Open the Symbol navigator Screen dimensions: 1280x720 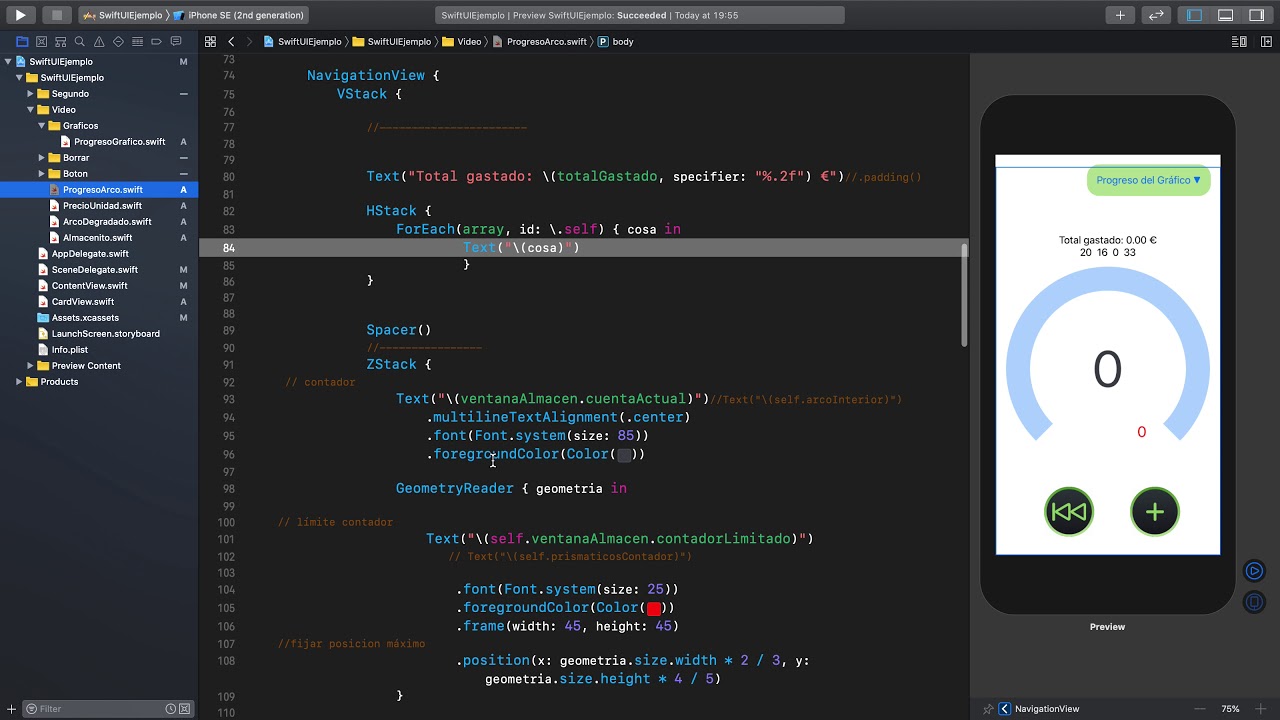[60, 42]
